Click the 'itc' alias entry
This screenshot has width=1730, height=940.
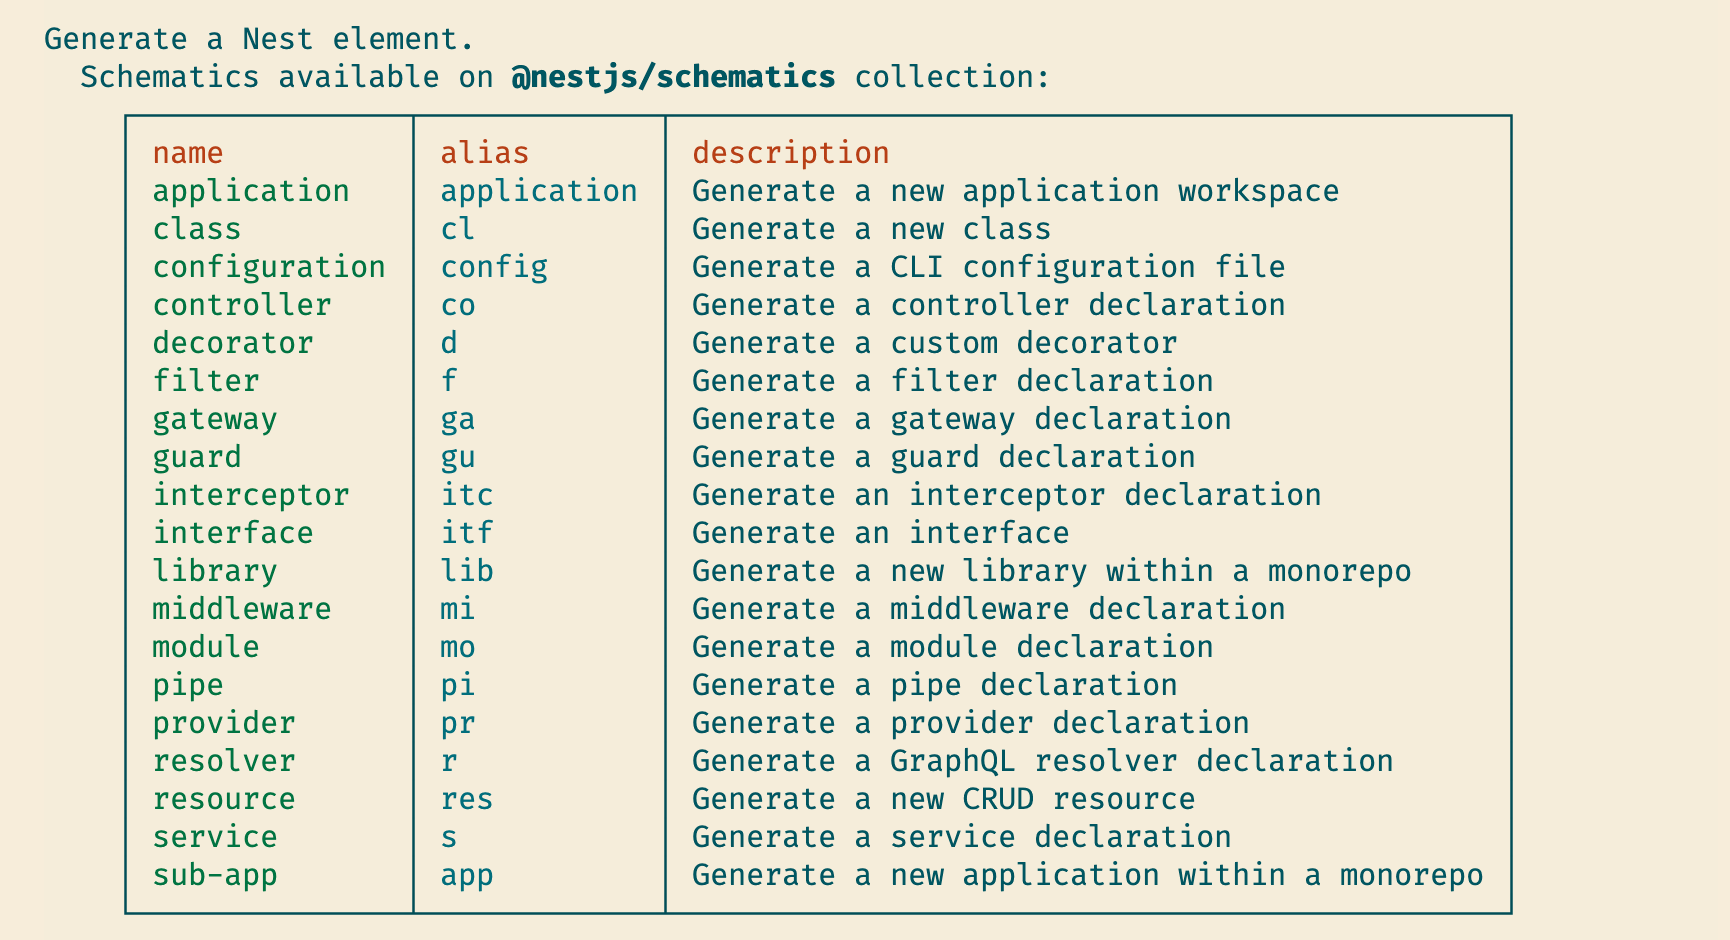(467, 495)
